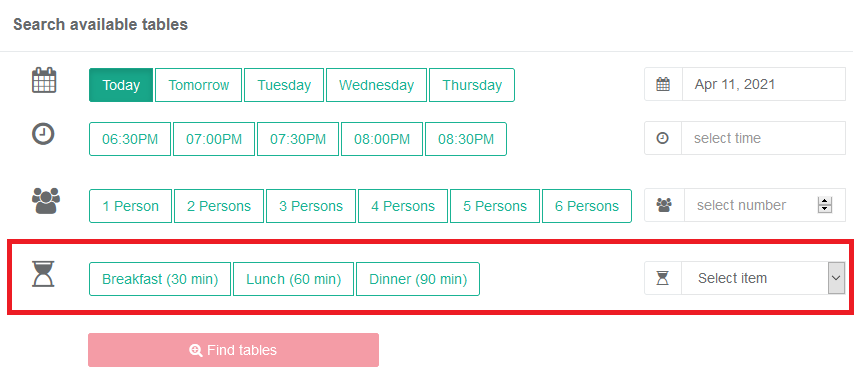Click the Find tables button
This screenshot has height=378, width=856.
234,350
